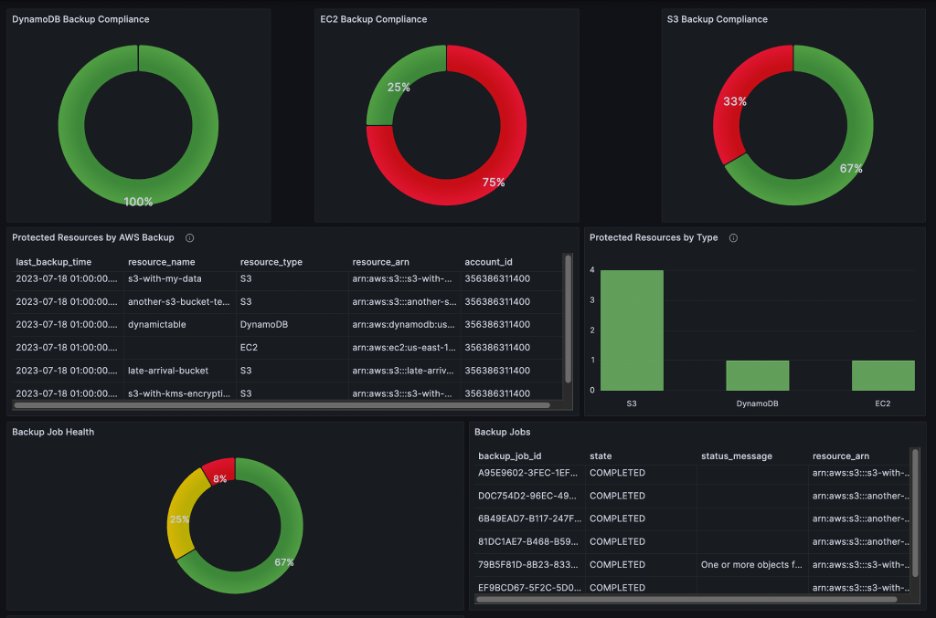Viewport: 936px width, 618px height.
Task: Click DynamoDB axis label in bar chart
Action: (x=758, y=404)
